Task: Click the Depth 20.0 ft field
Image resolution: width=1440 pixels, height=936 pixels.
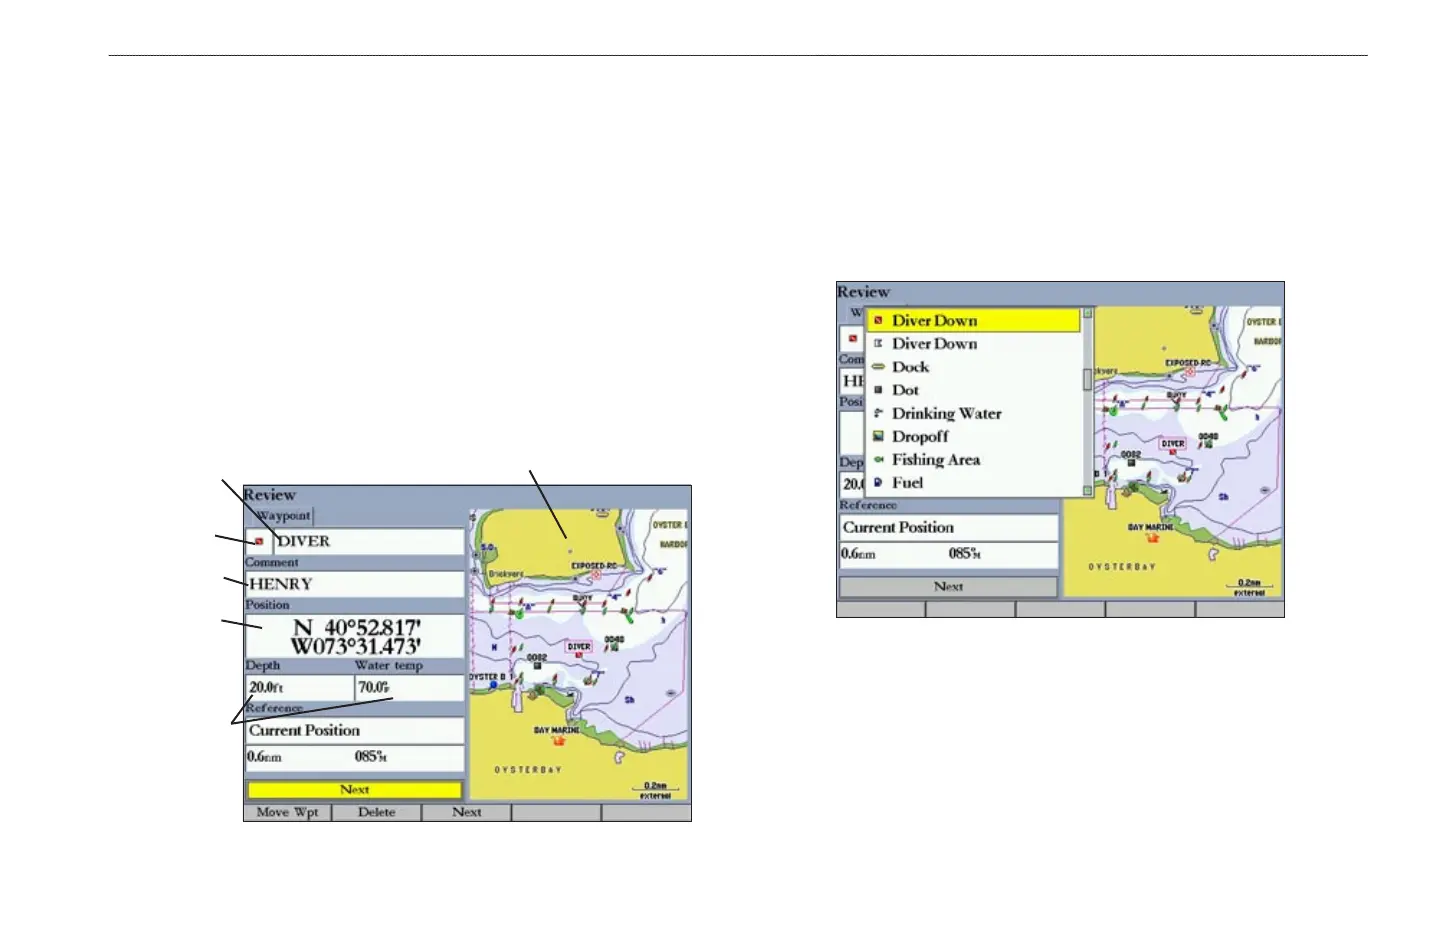Action: [298, 688]
